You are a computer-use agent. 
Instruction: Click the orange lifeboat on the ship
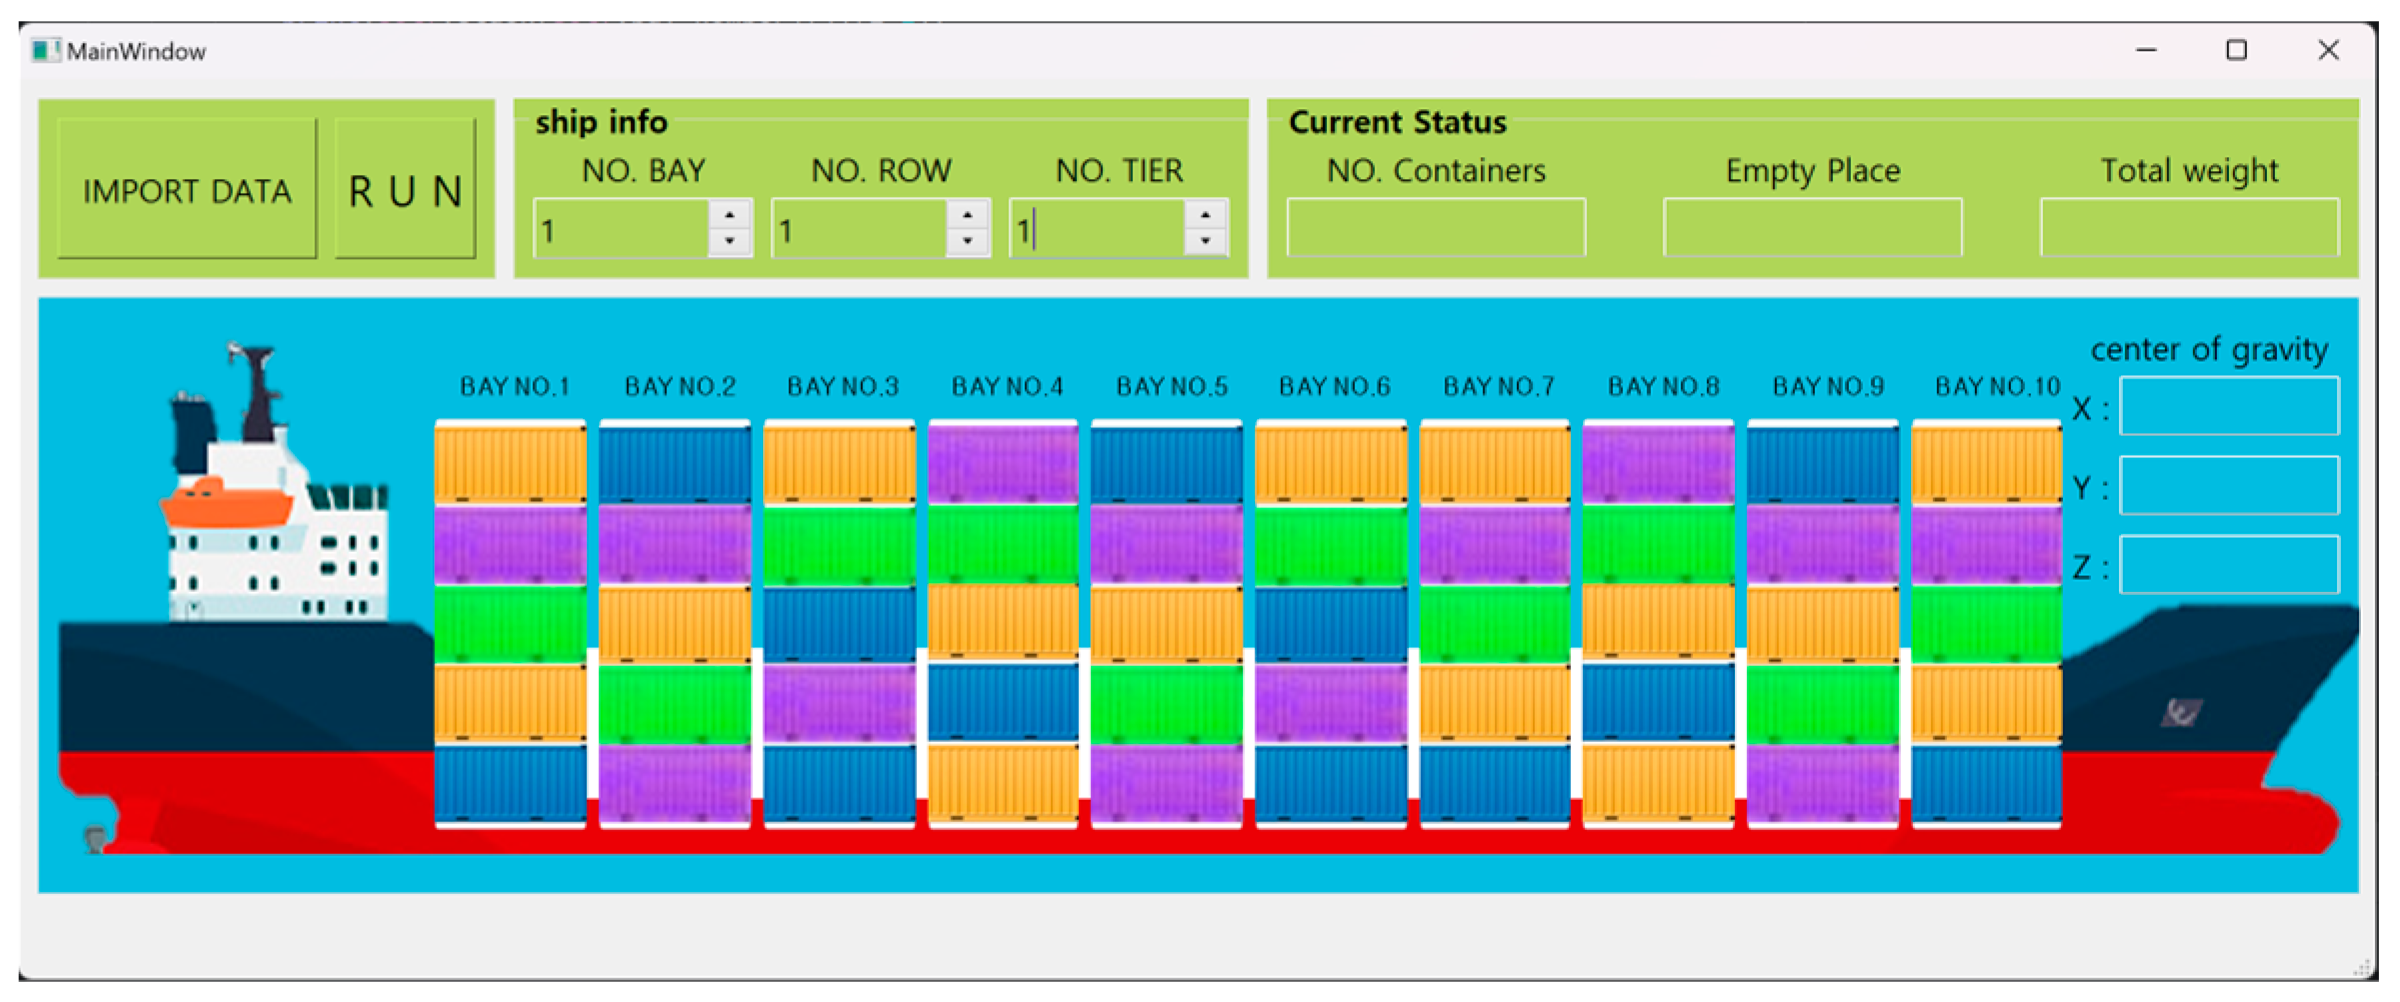click(226, 503)
